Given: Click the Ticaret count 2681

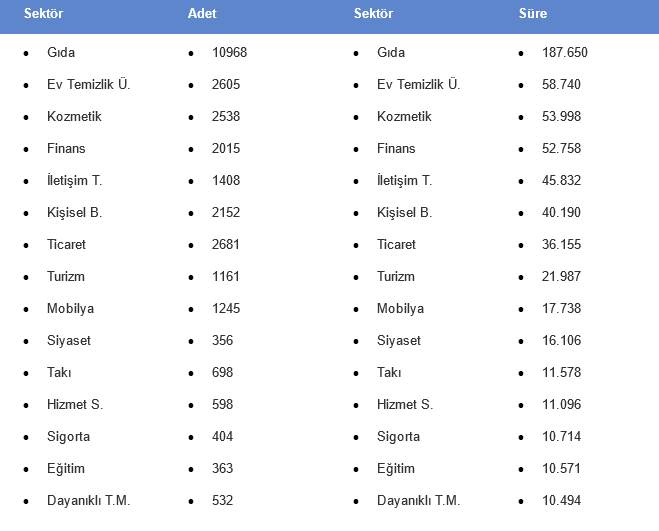Looking at the screenshot, I should point(226,244).
